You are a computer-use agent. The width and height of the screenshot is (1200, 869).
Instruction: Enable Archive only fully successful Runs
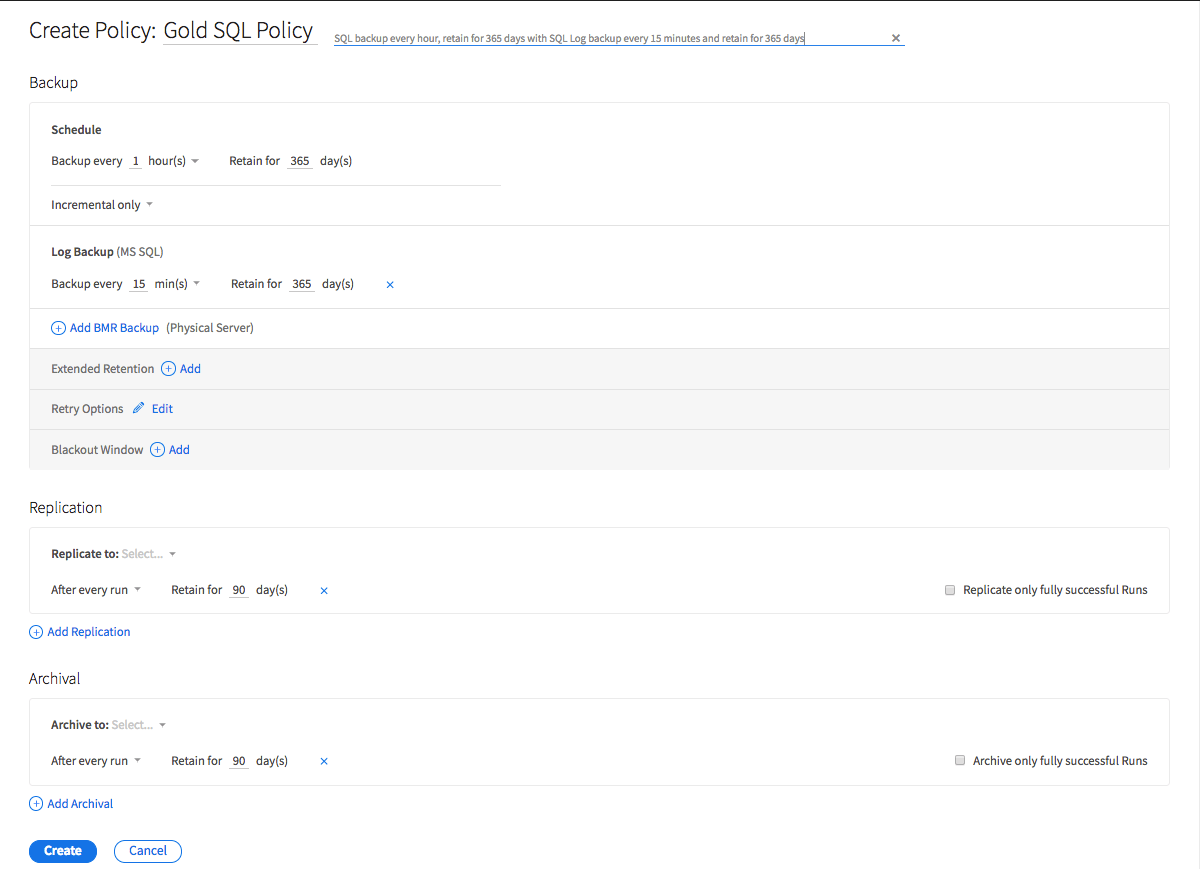(x=960, y=761)
